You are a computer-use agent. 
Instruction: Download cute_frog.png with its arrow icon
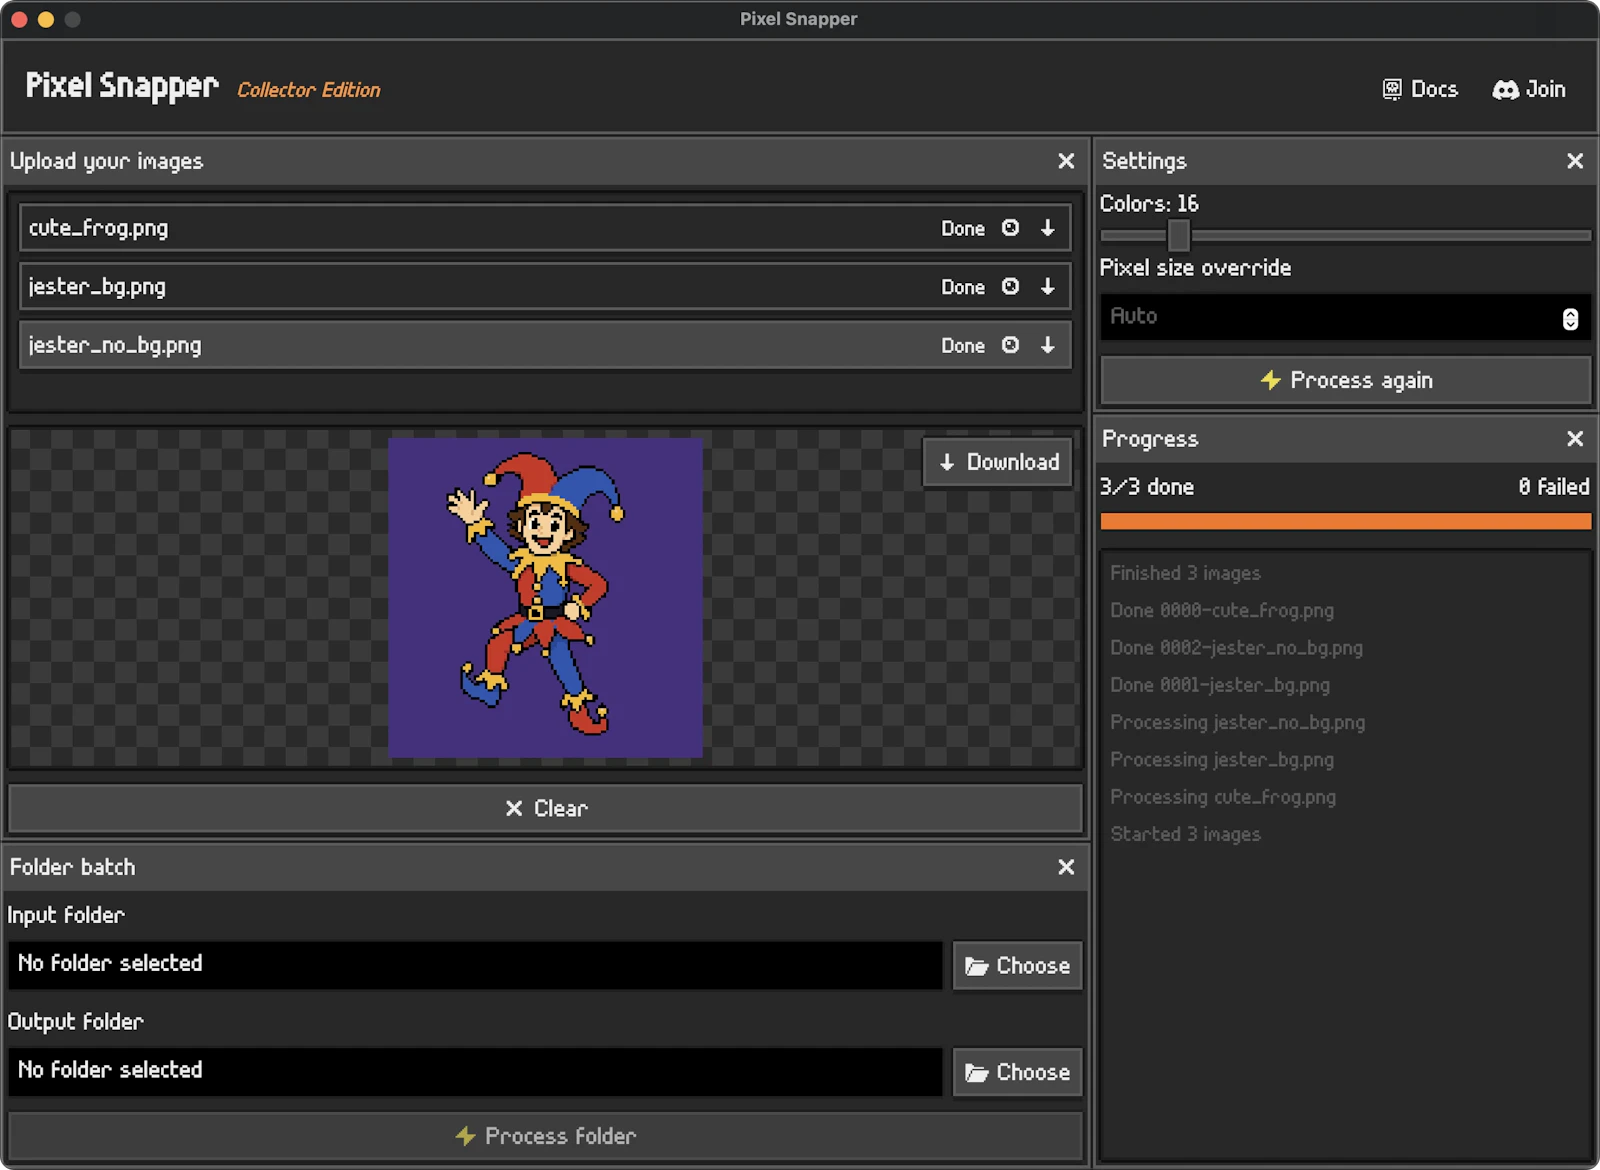coord(1047,228)
